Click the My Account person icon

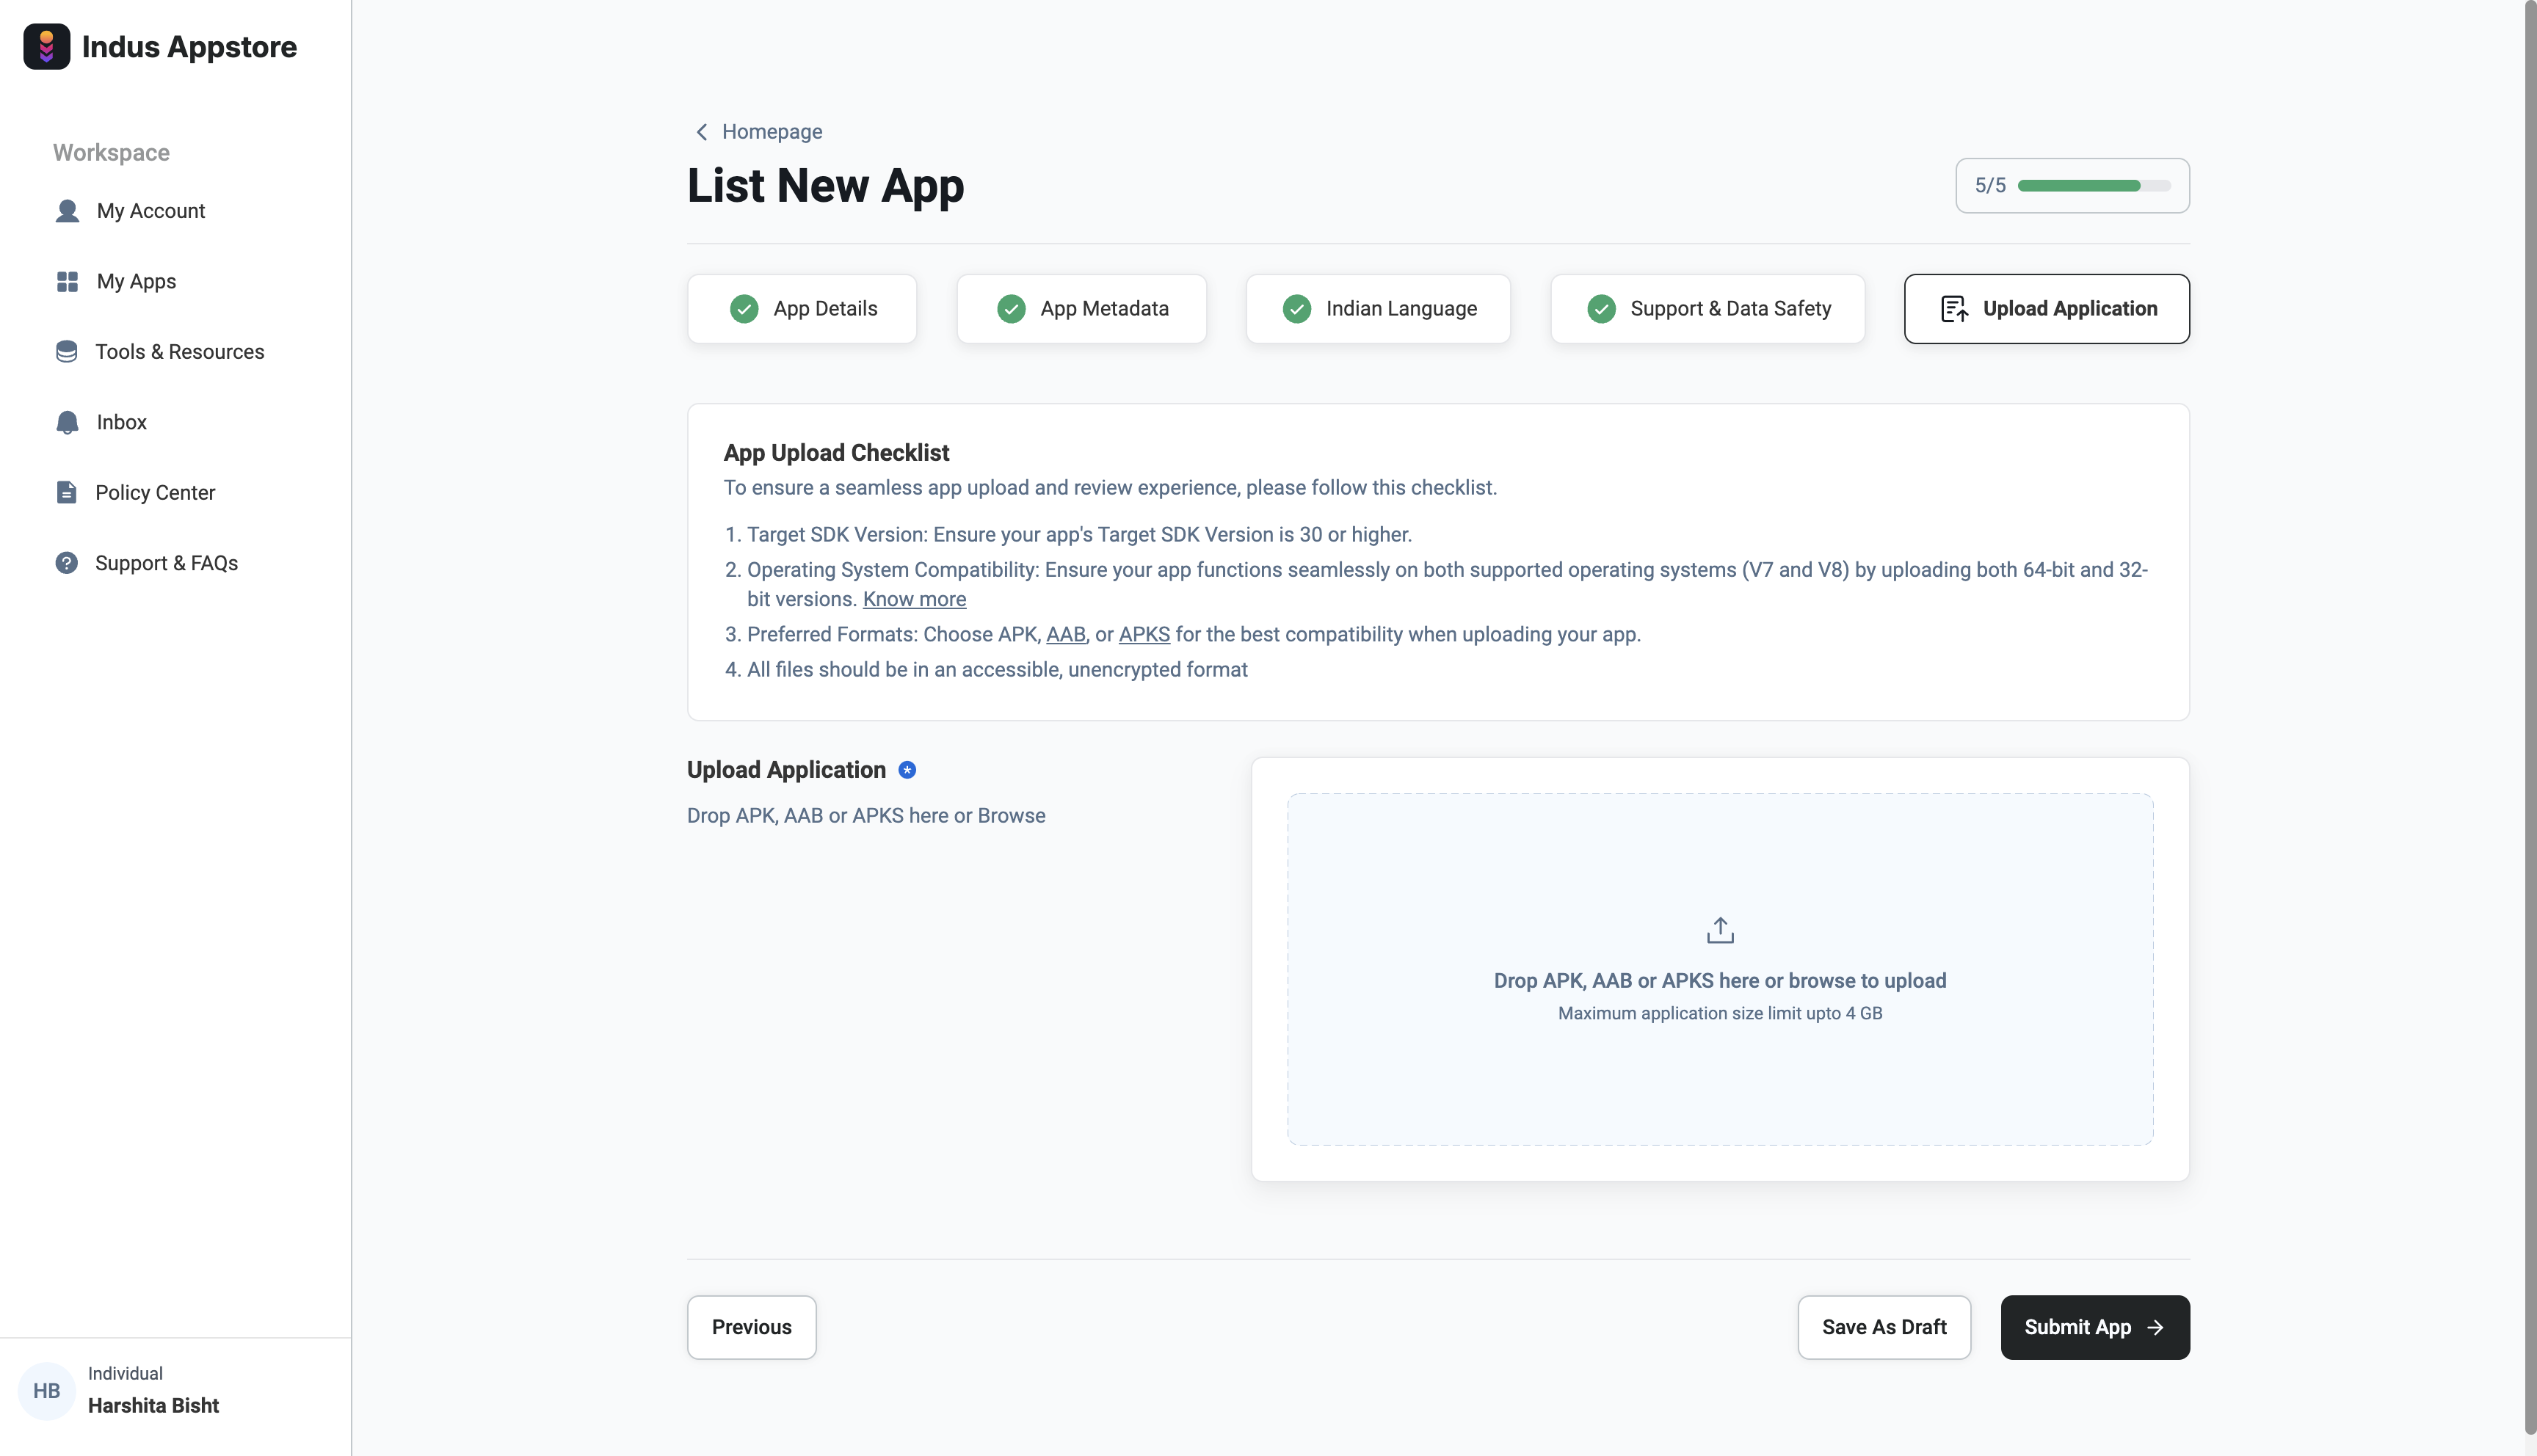coord(67,211)
